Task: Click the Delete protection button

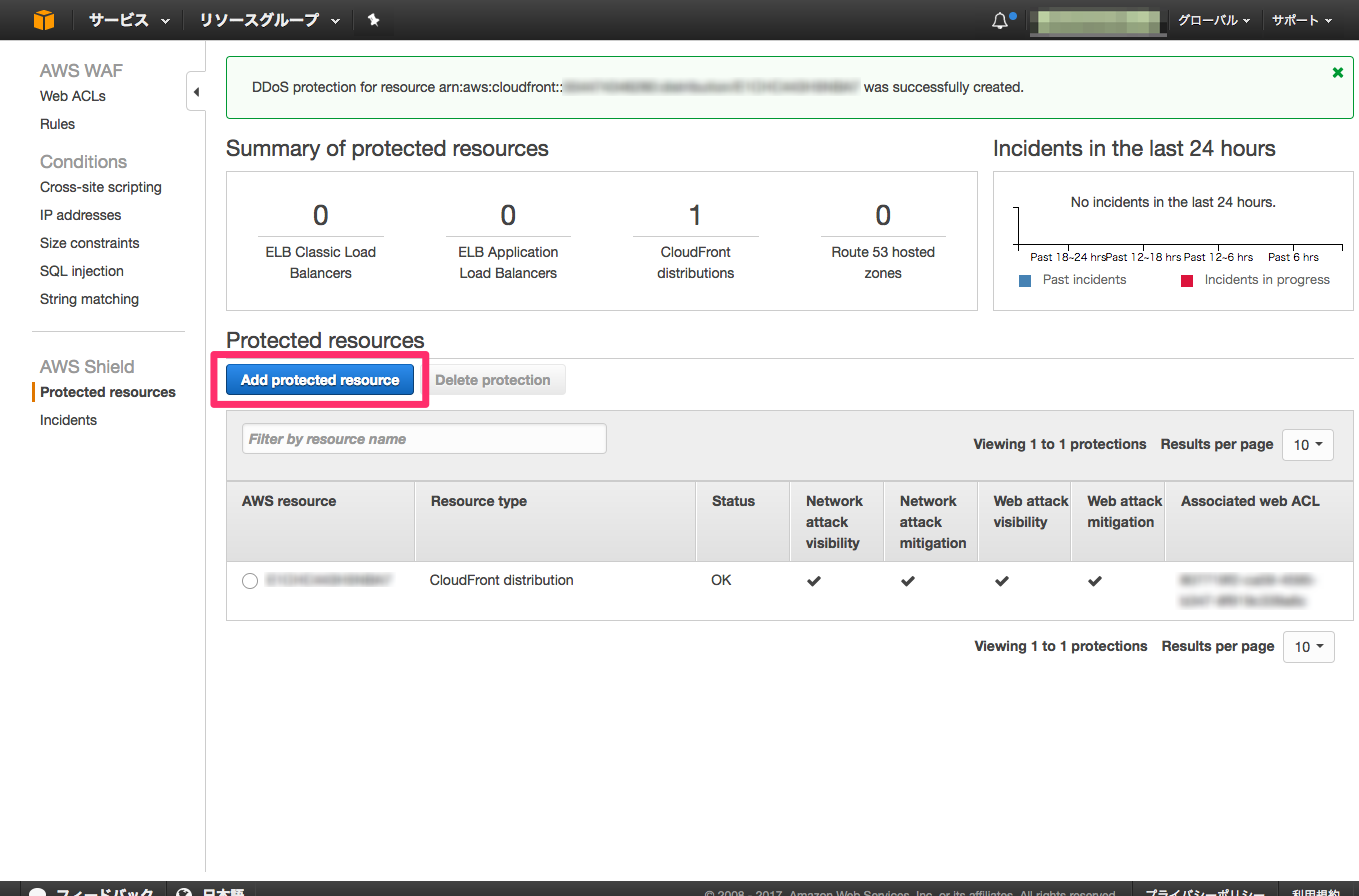Action: pos(493,380)
